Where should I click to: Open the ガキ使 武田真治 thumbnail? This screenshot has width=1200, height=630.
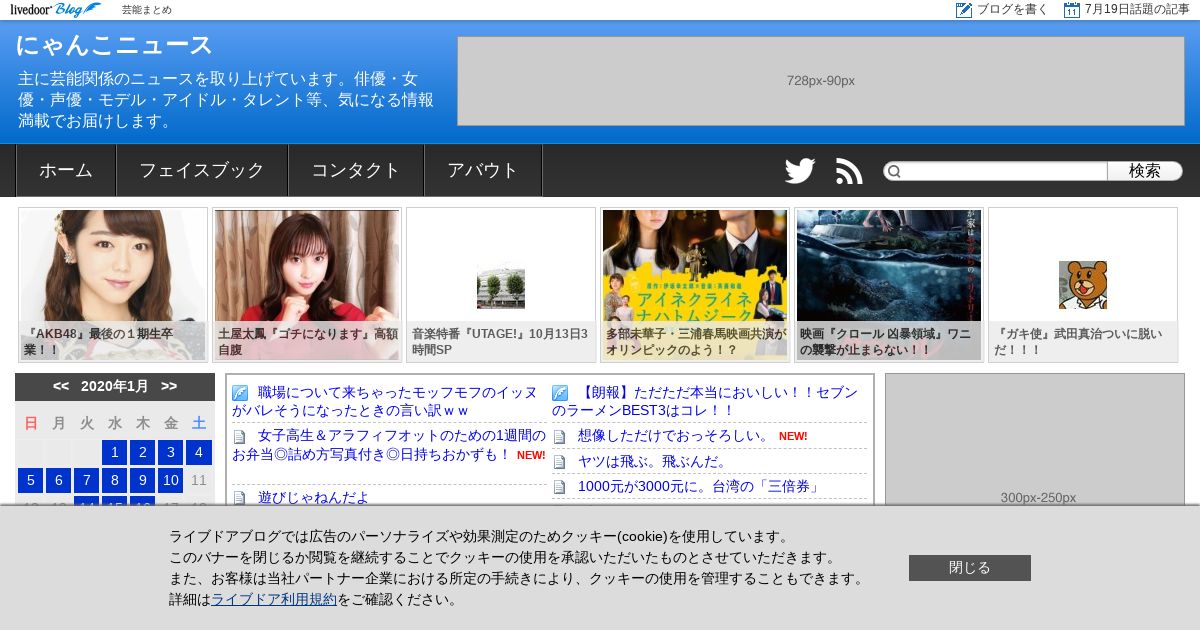pos(1083,285)
